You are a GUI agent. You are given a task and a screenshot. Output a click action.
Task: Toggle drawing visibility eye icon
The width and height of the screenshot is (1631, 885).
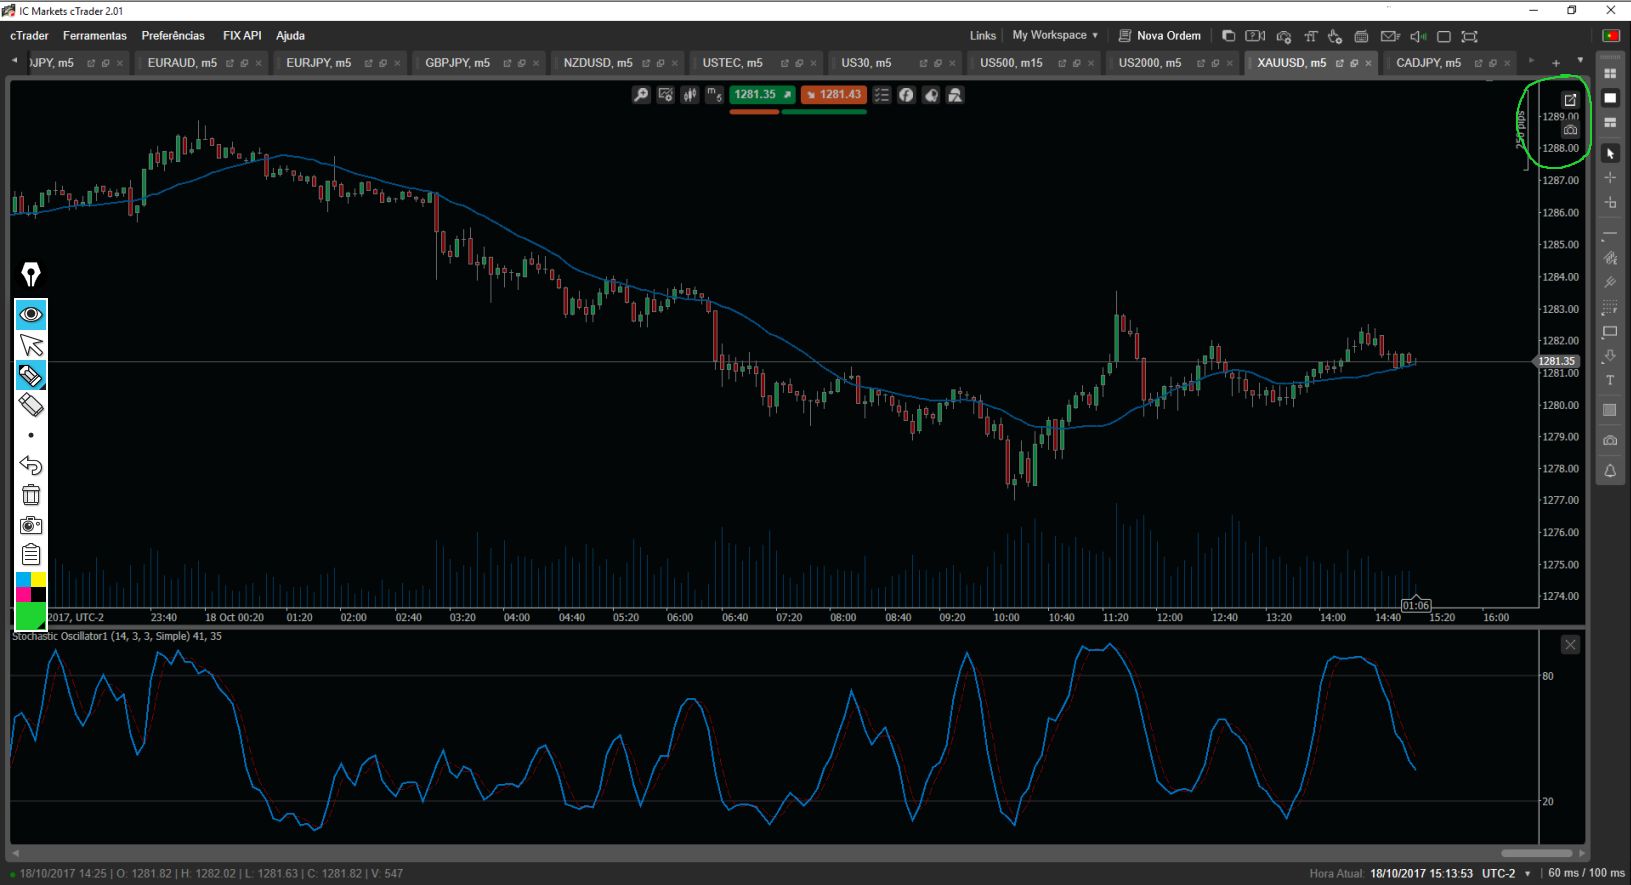point(31,315)
